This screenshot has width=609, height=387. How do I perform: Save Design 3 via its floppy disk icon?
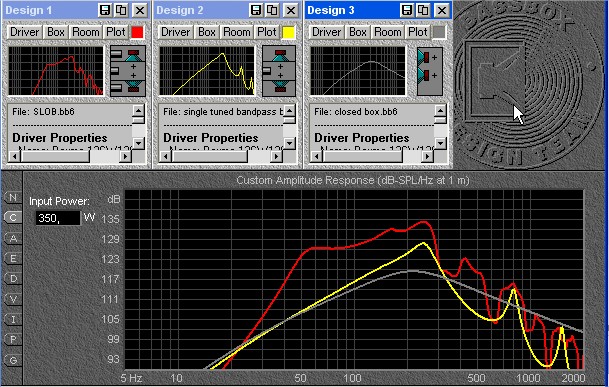point(407,10)
